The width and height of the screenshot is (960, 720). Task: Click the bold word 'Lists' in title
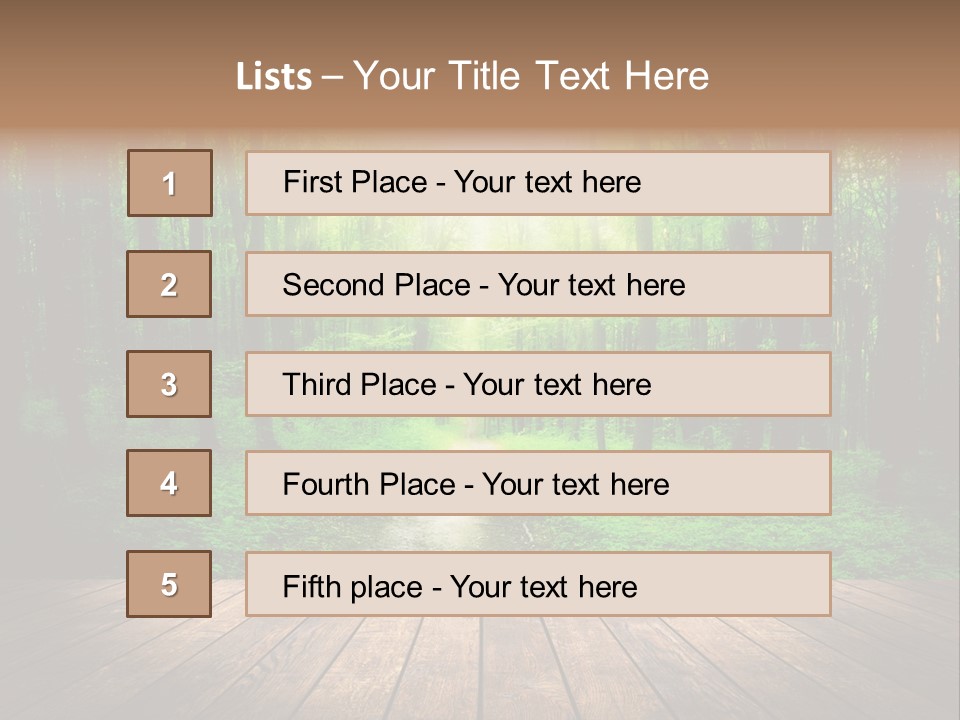(274, 76)
